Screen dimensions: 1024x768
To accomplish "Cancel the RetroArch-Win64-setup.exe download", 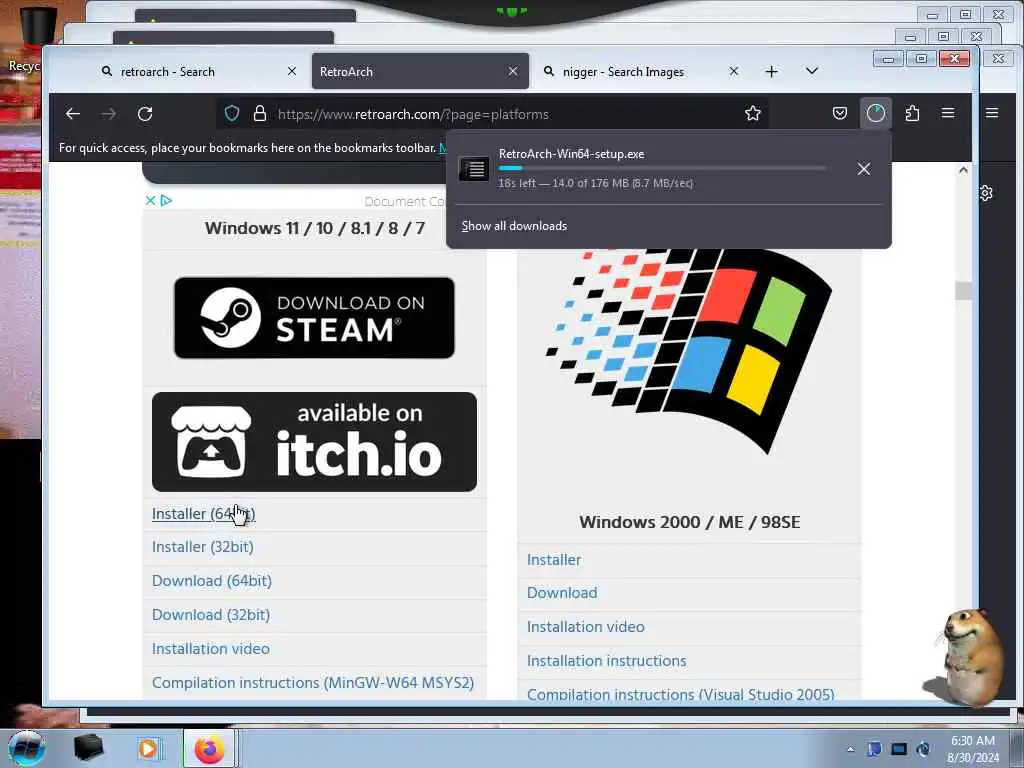I will pos(863,169).
